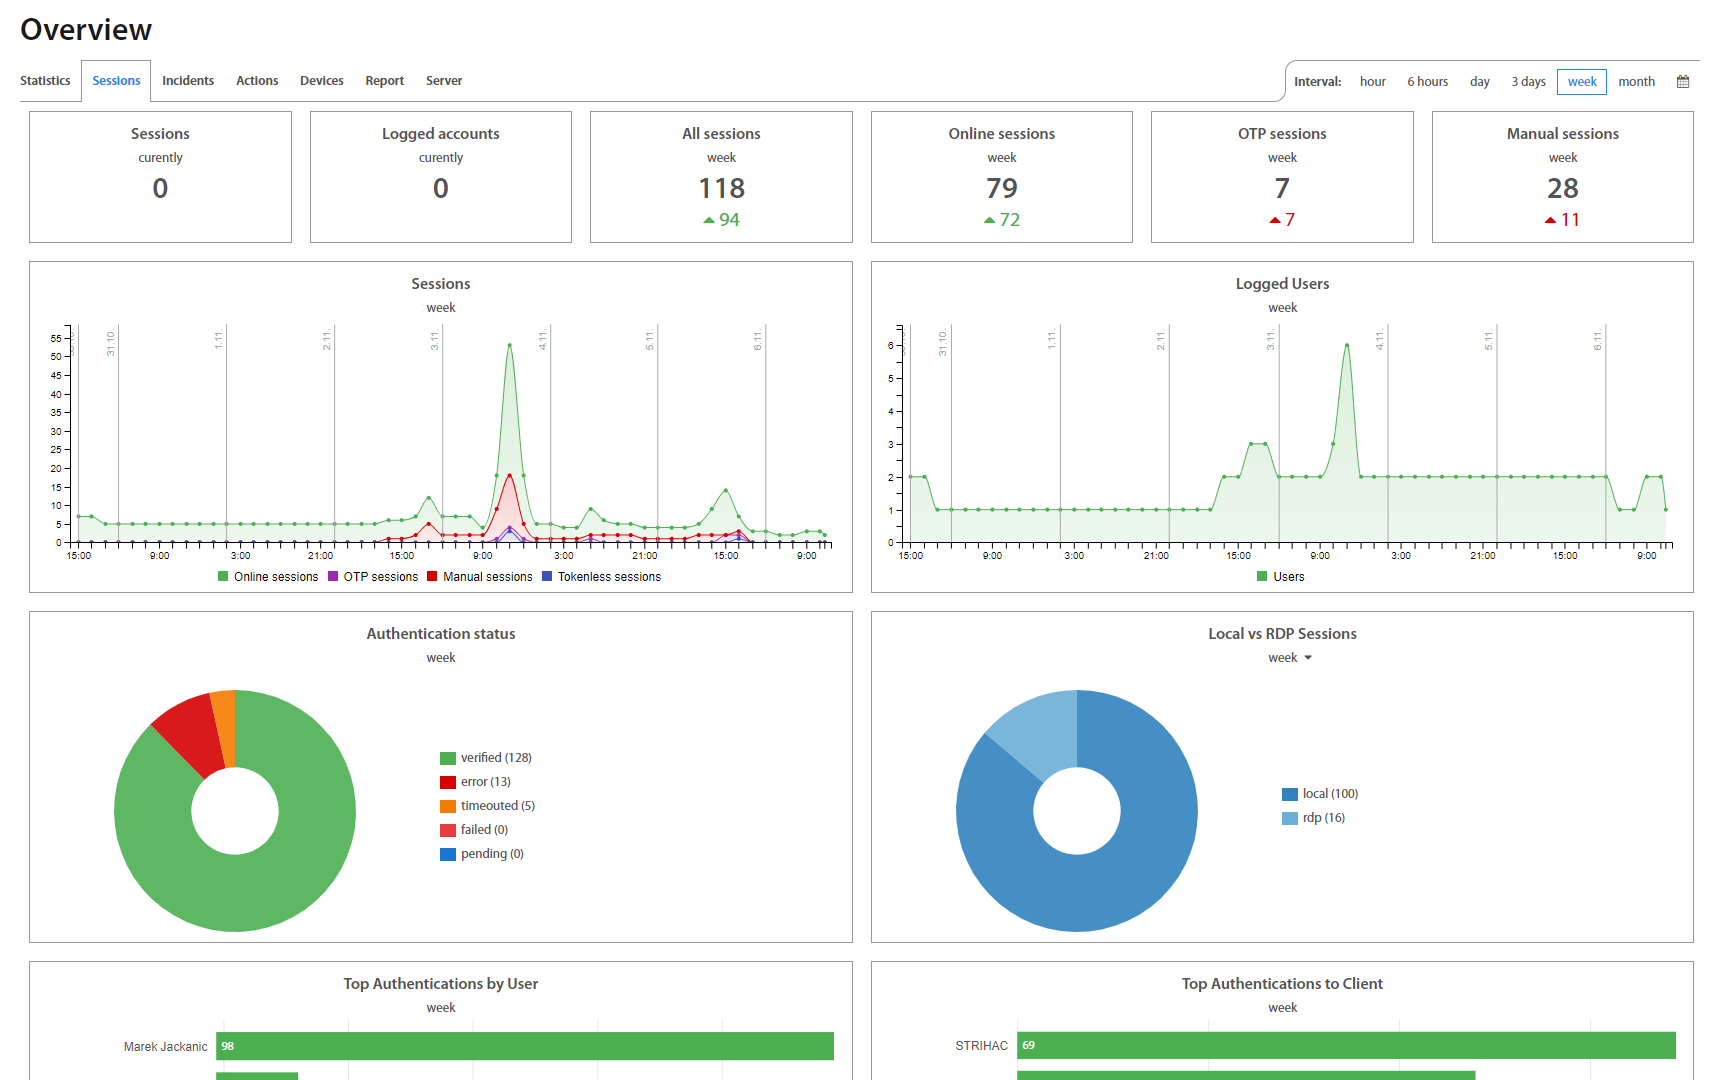Viewport: 1720px width, 1080px height.
Task: Select the 3 days interval
Action: click(1528, 82)
